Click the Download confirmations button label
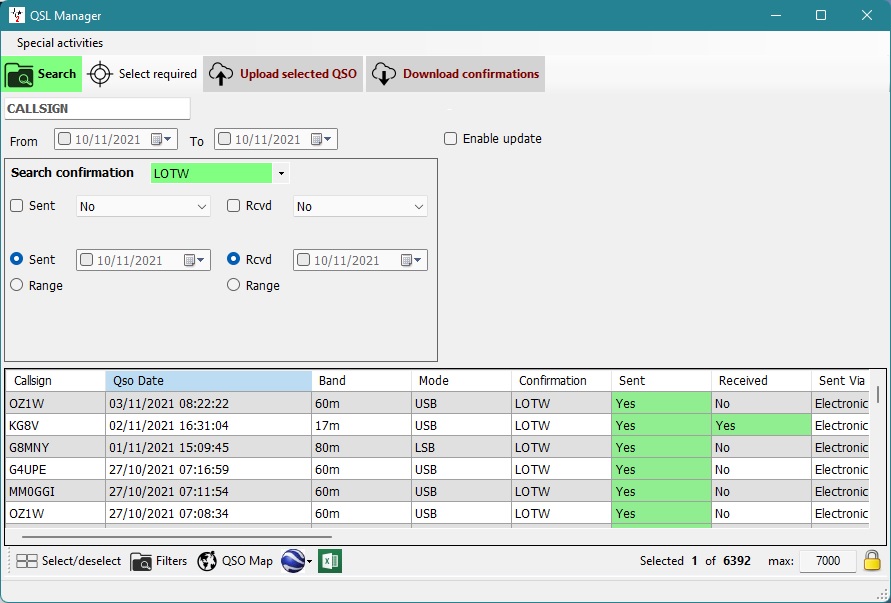The image size is (891, 603). 471,74
